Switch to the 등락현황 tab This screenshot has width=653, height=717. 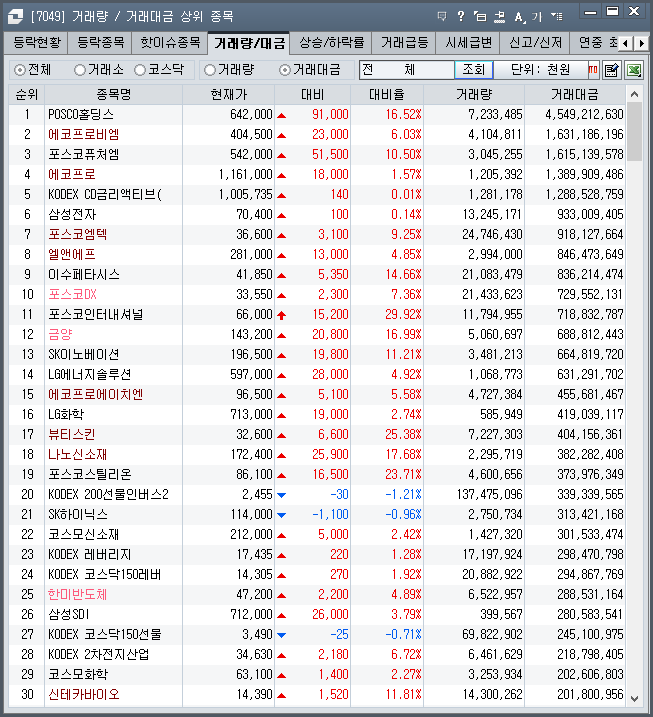pos(36,43)
